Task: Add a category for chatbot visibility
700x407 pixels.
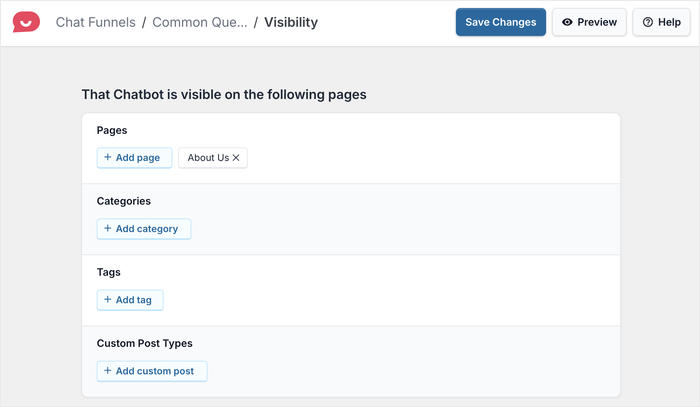Action: coord(144,229)
